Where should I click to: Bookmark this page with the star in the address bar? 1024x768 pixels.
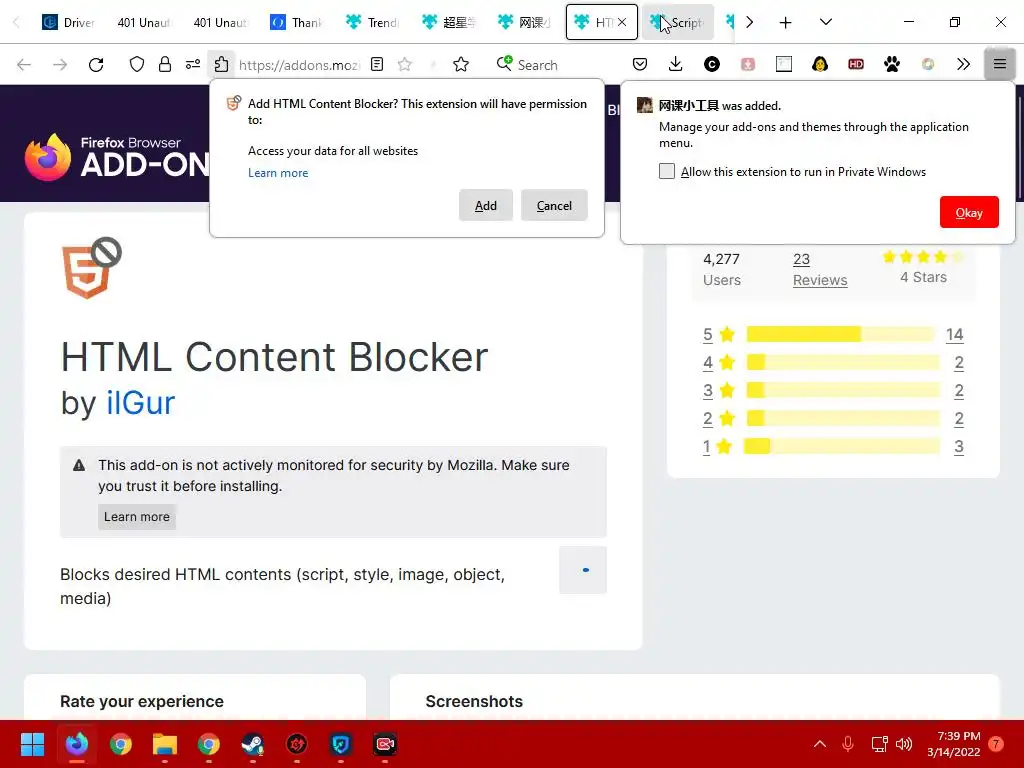coord(405,64)
